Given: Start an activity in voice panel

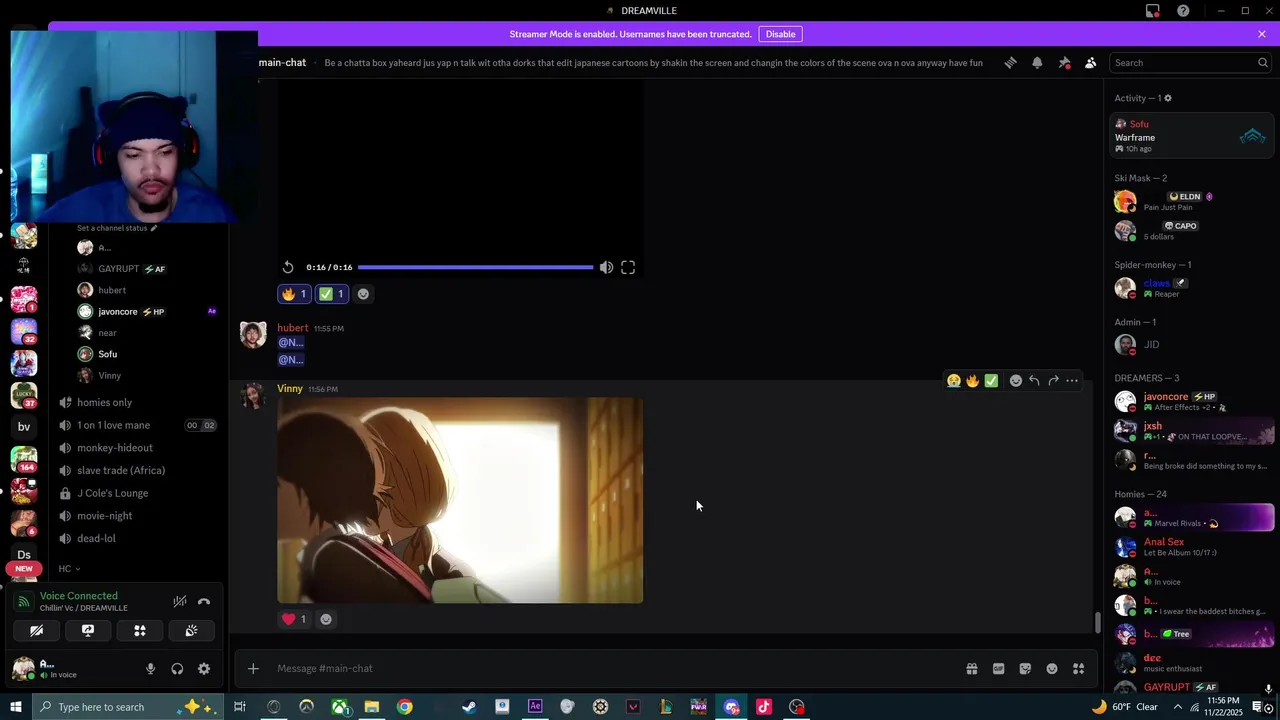Looking at the screenshot, I should pyautogui.click(x=140, y=630).
